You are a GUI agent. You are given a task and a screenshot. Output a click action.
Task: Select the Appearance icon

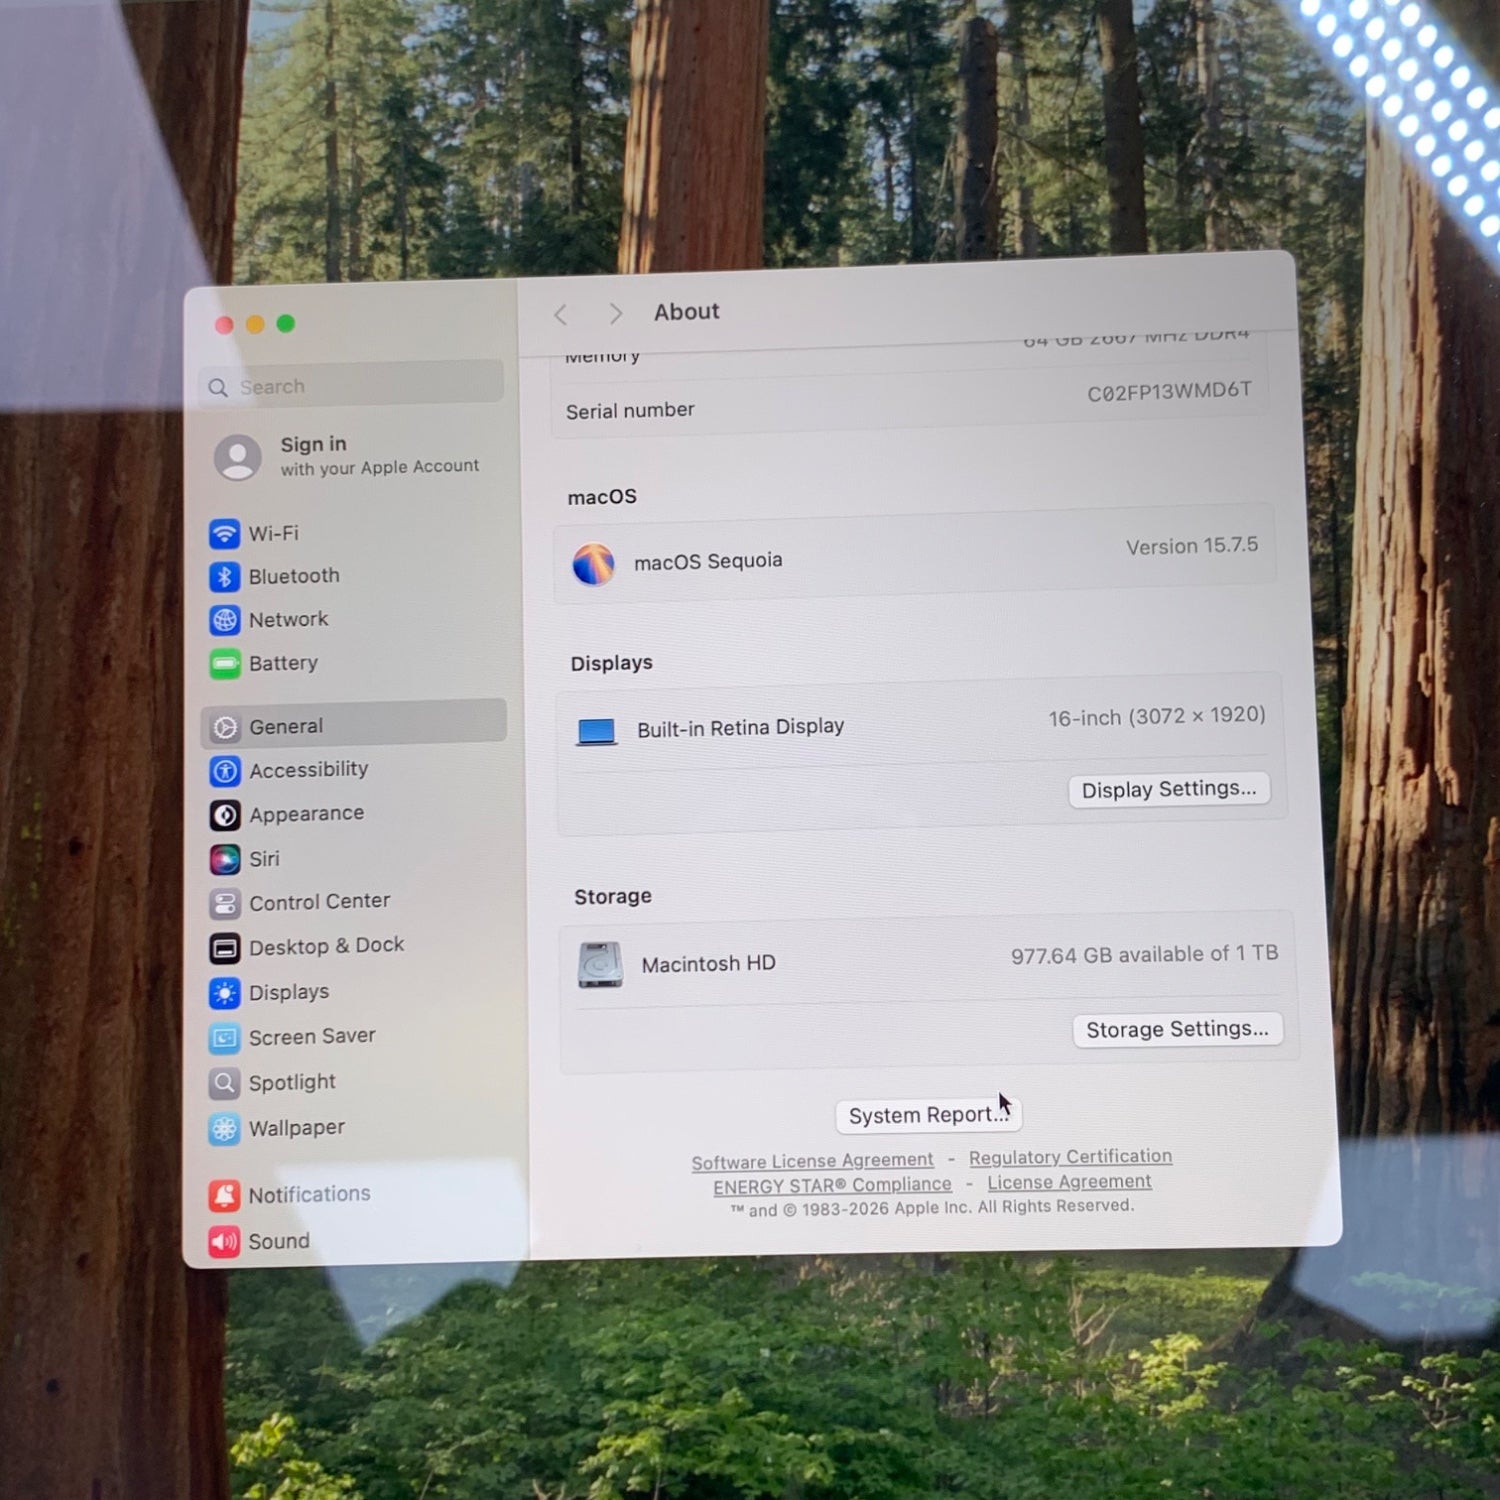coord(225,815)
